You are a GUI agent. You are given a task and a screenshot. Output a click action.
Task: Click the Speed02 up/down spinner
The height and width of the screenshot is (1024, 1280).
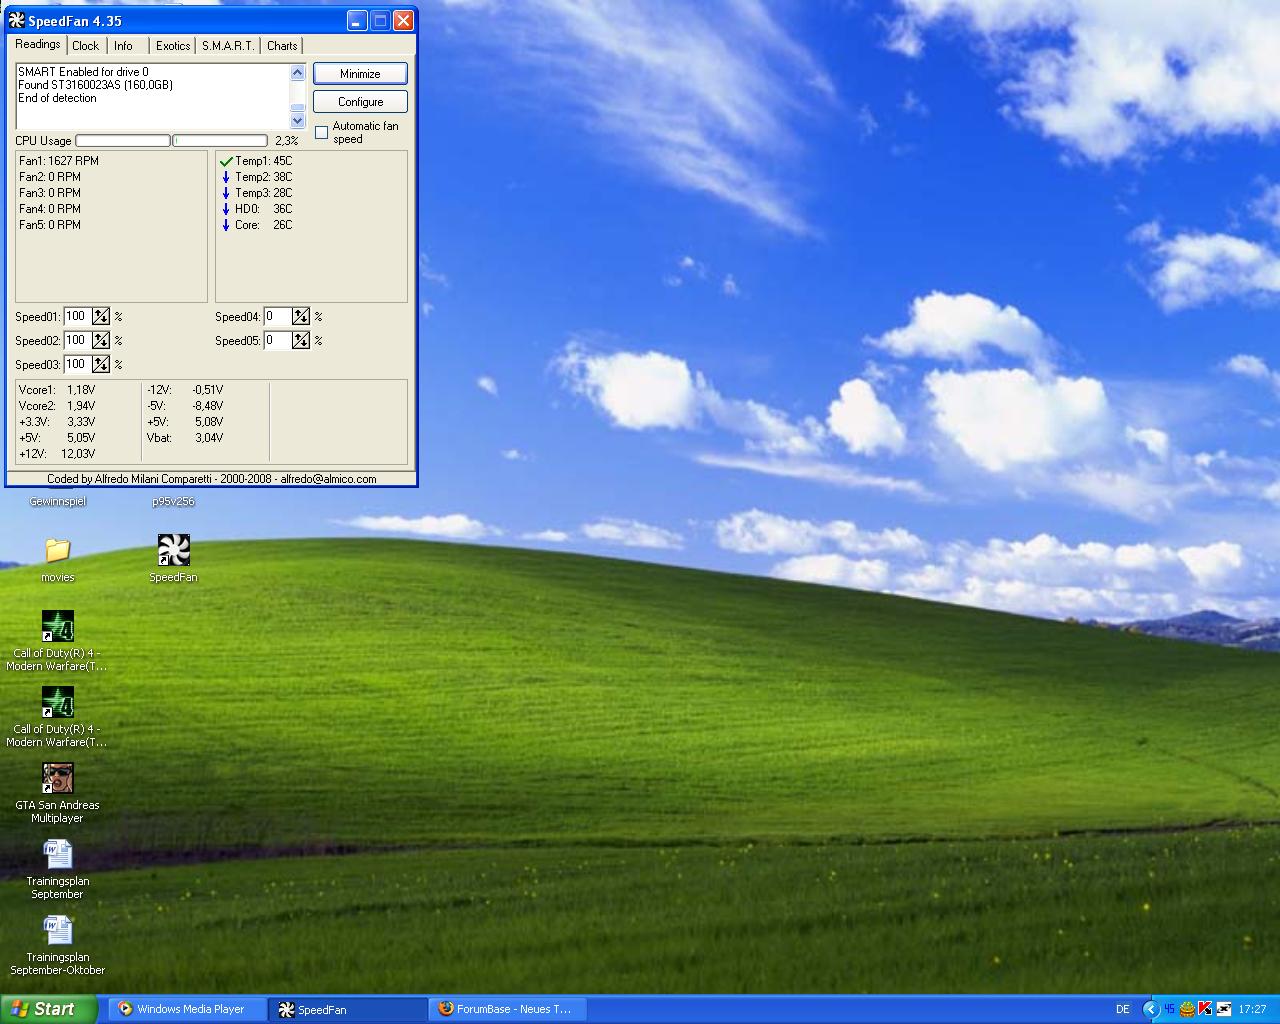[101, 340]
